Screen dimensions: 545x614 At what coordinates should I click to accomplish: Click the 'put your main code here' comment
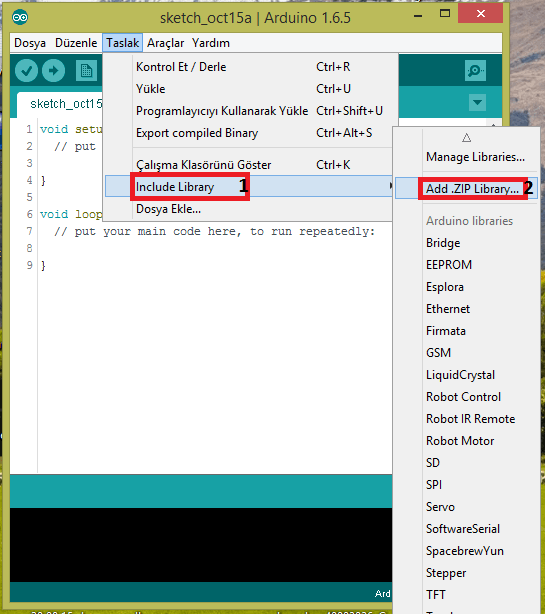tap(215, 231)
